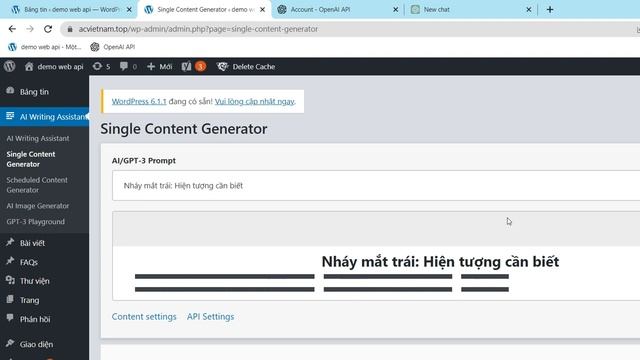This screenshot has width=640, height=360.
Task: Click the Delete Cache cheetah icon
Action: 222,67
